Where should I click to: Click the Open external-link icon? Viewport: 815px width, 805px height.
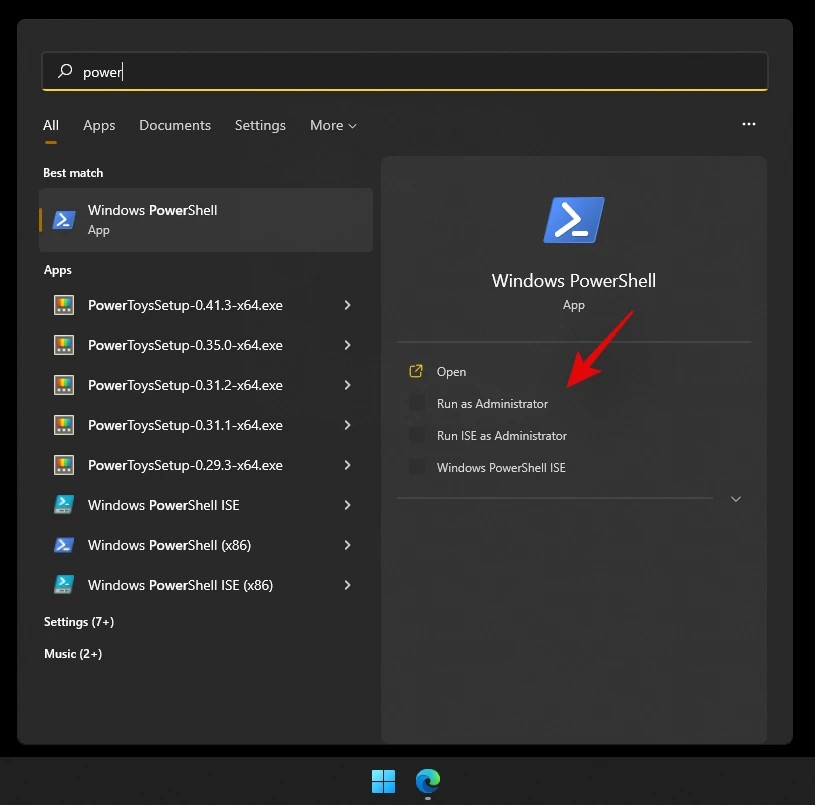click(x=416, y=371)
